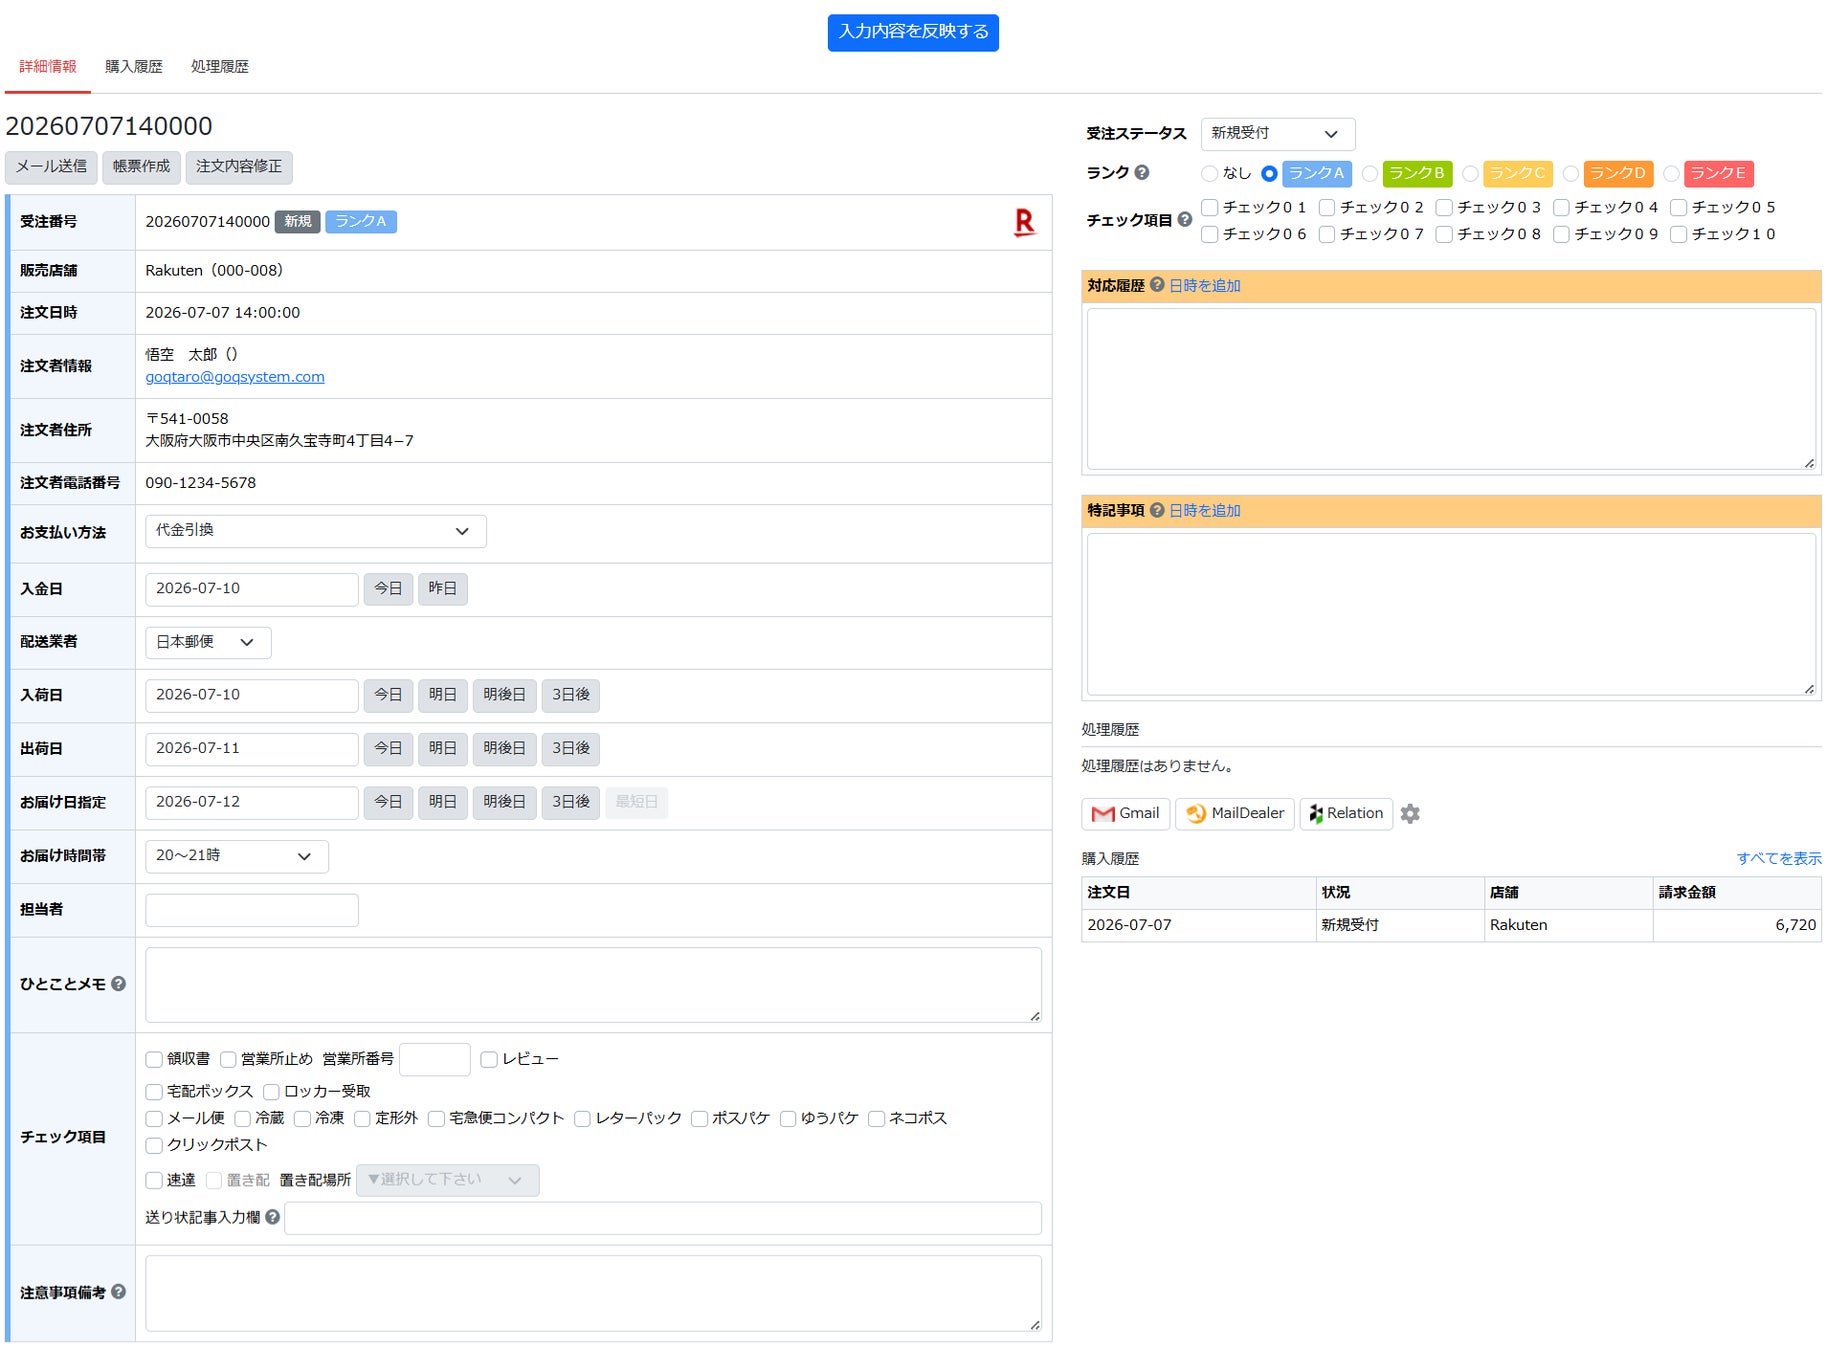Click help icon next to 対応履歴
1826x1350 pixels.
coord(1157,285)
